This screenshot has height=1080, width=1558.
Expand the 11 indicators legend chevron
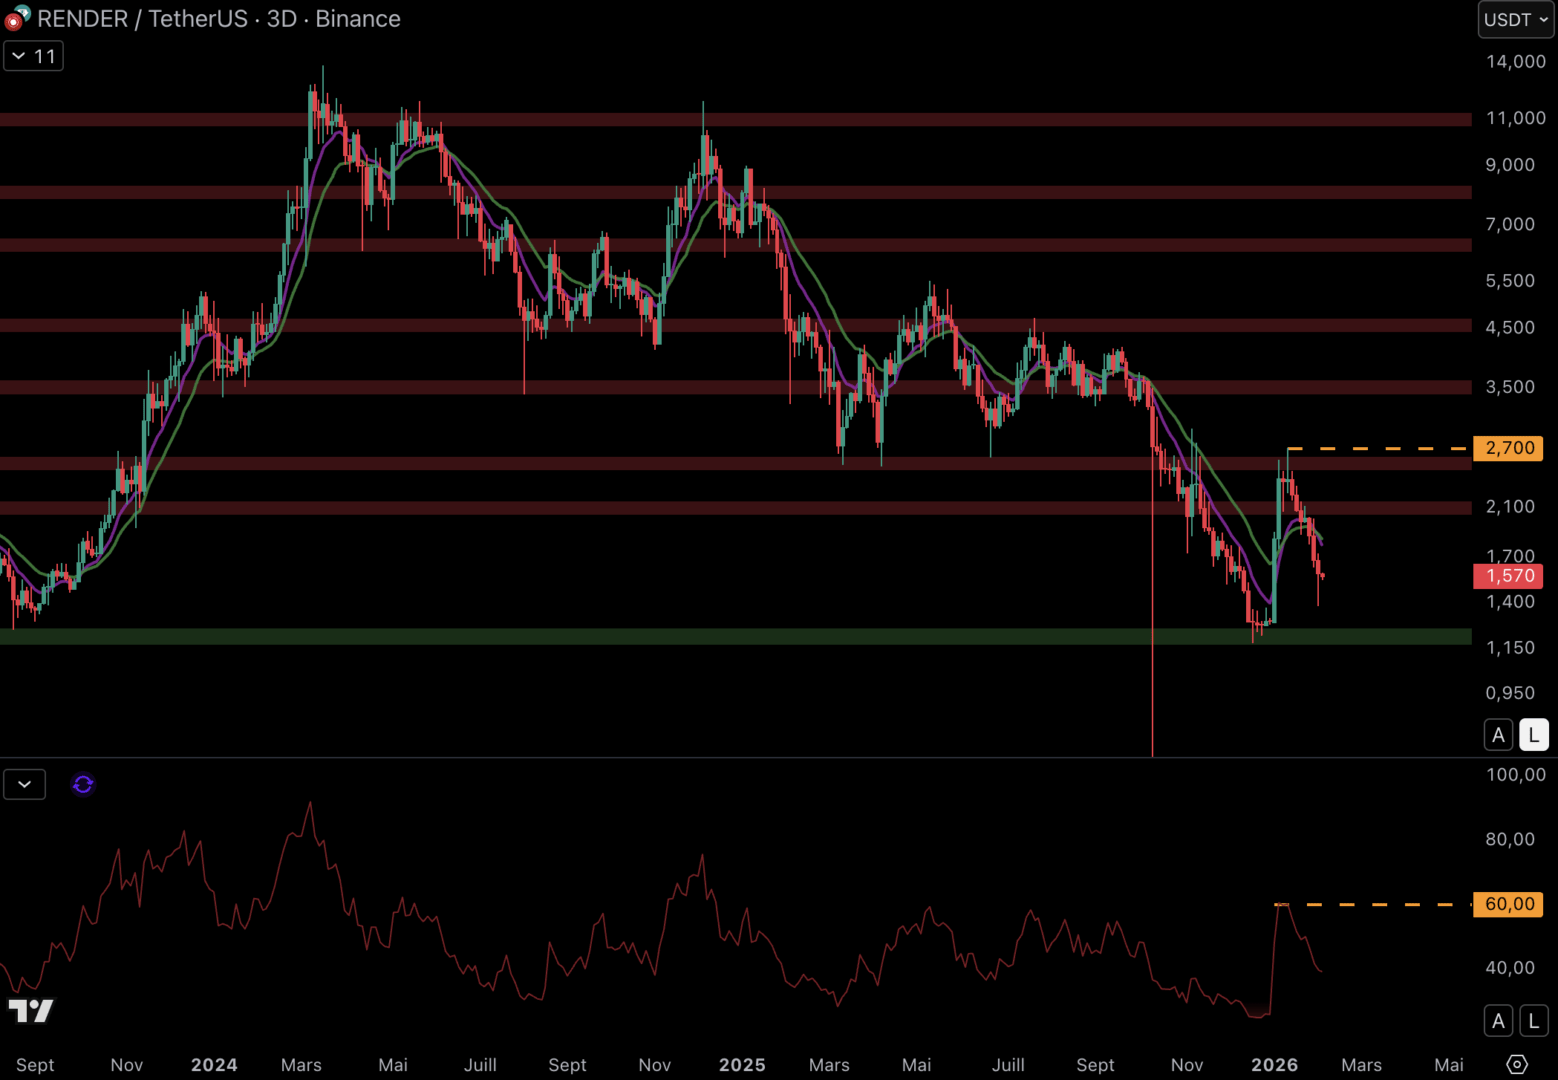point(33,56)
